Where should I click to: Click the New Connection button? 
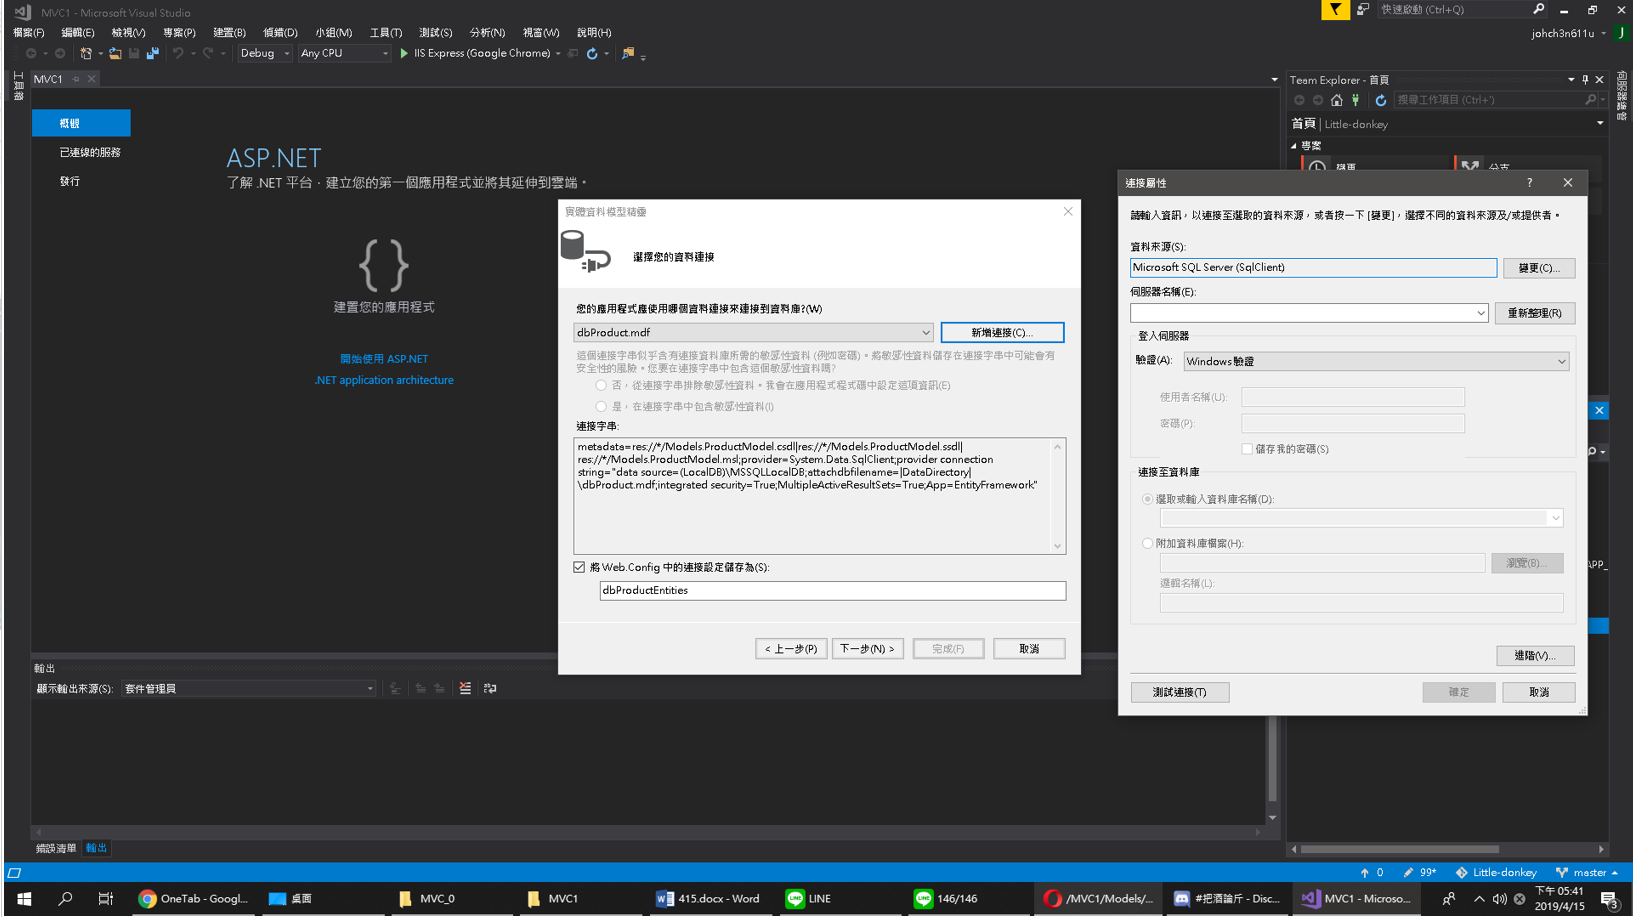(x=1002, y=332)
